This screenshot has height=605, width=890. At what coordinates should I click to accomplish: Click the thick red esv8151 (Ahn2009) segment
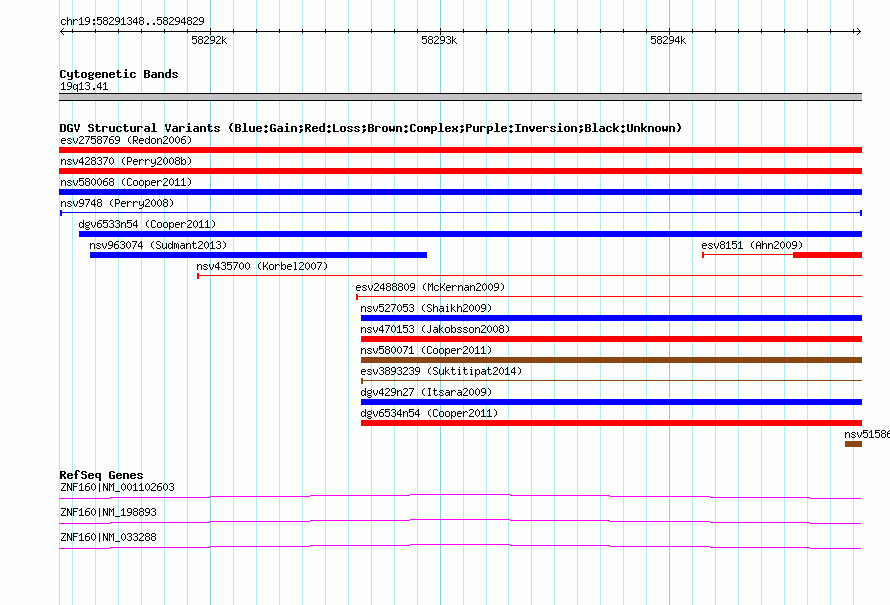828,255
